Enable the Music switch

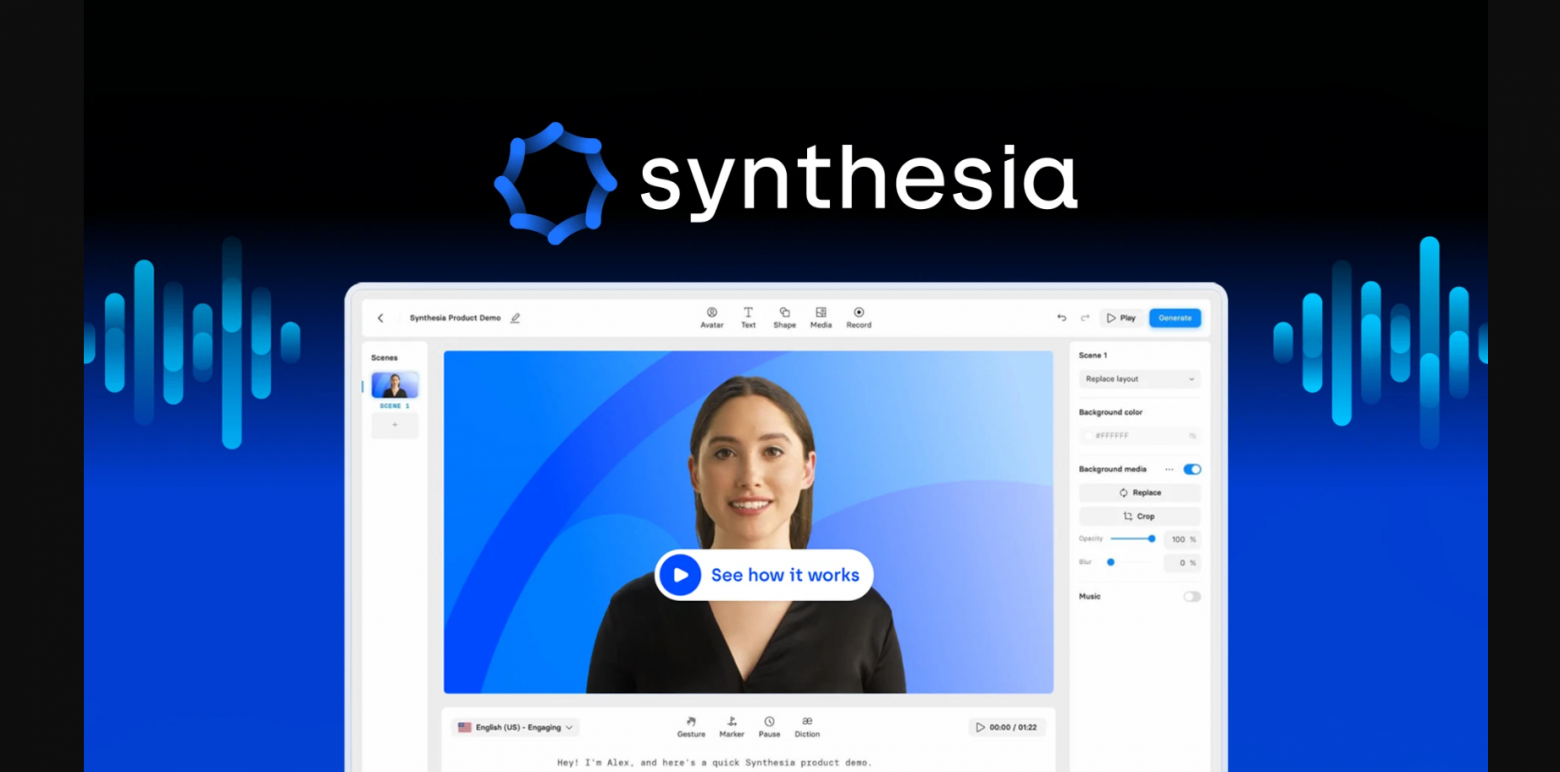click(x=1192, y=597)
